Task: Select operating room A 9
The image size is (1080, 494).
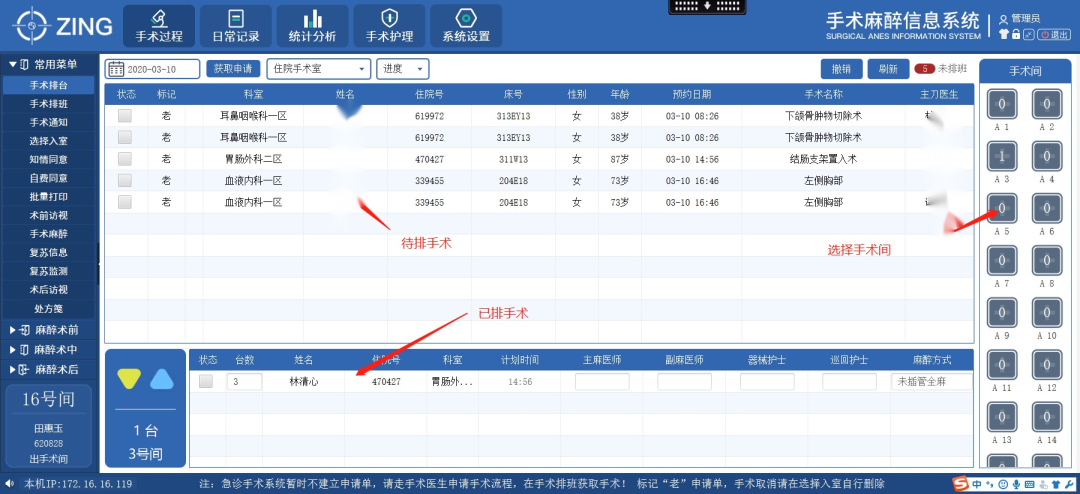Action: click(x=1002, y=313)
